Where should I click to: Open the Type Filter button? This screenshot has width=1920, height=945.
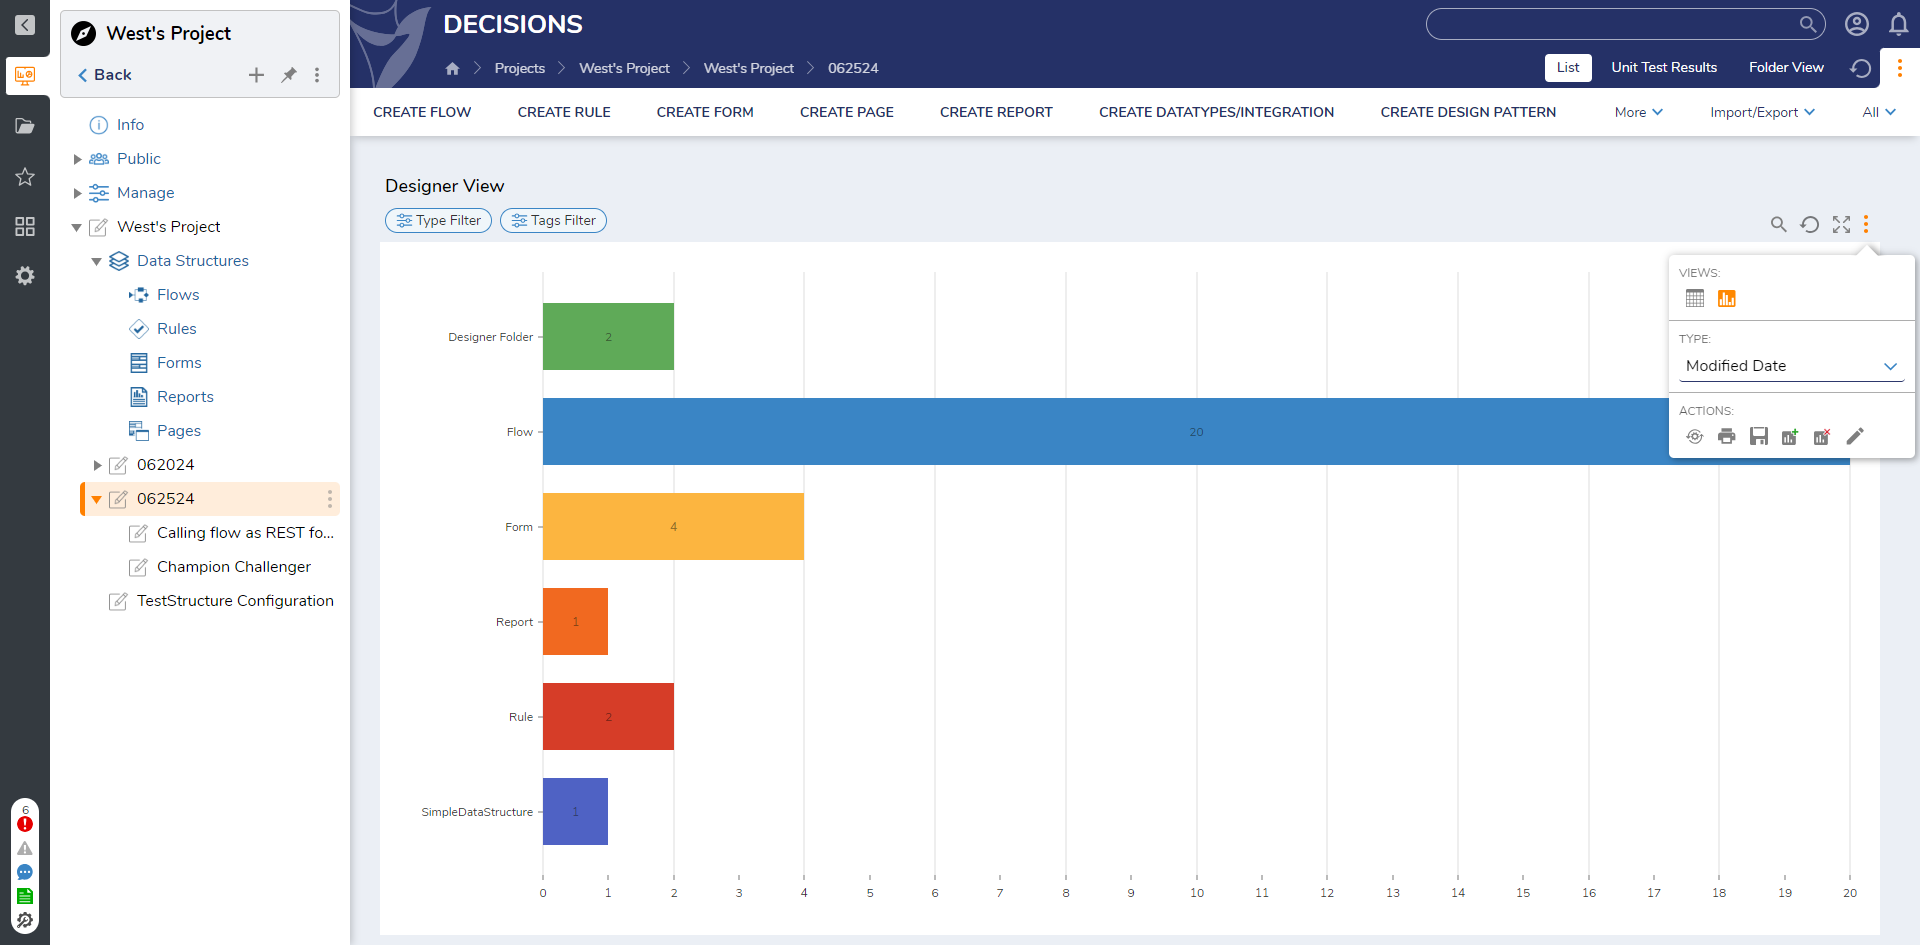(x=438, y=220)
